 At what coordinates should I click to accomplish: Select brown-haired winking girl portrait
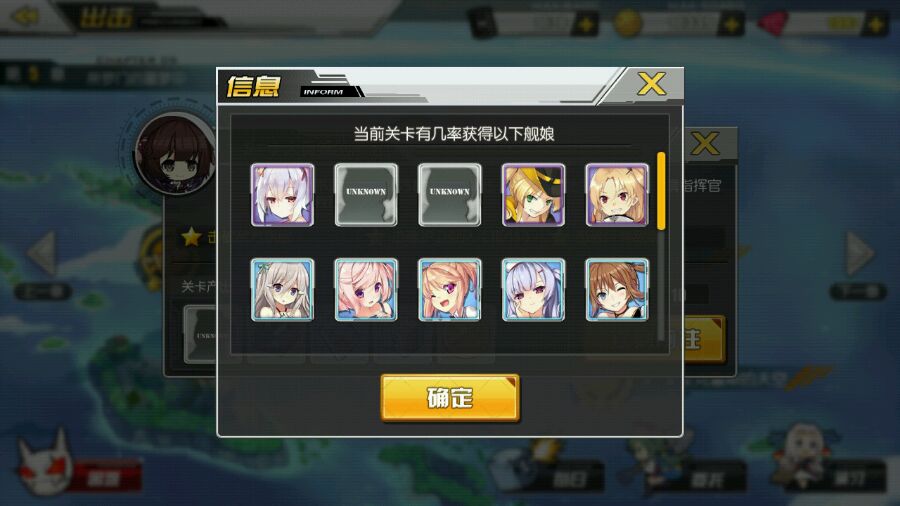pos(617,289)
